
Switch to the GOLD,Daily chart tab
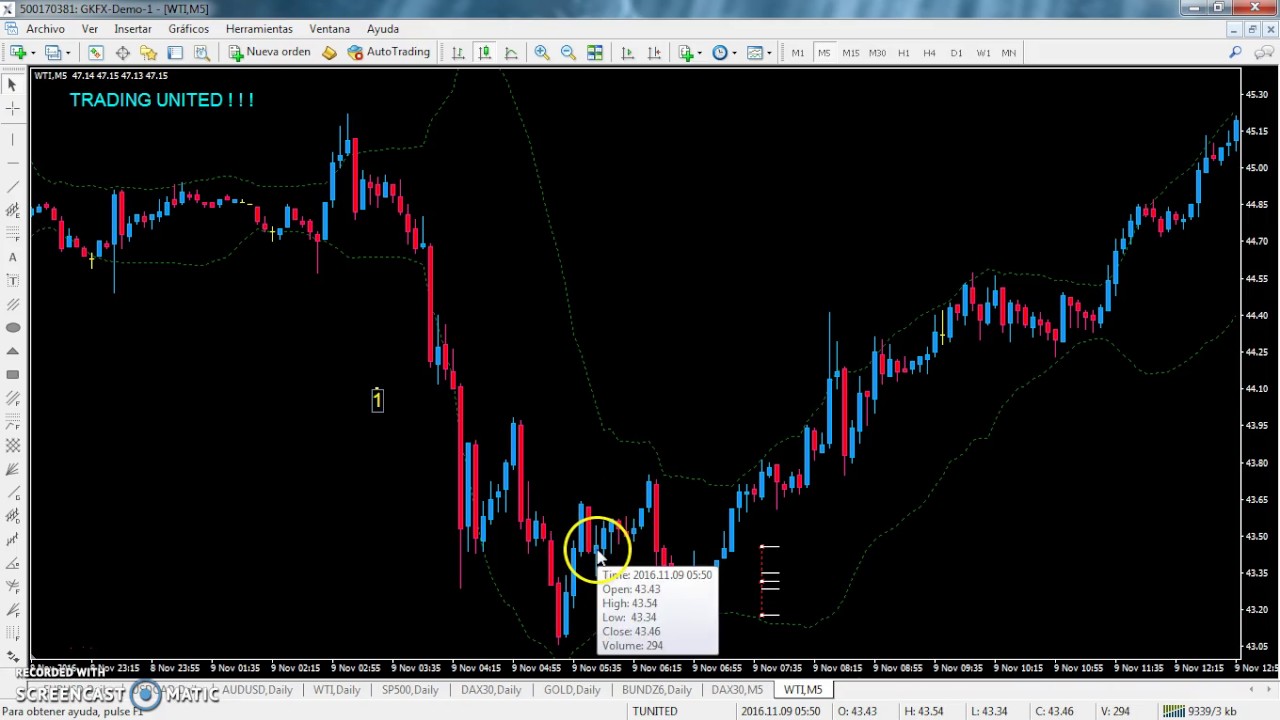(x=572, y=690)
